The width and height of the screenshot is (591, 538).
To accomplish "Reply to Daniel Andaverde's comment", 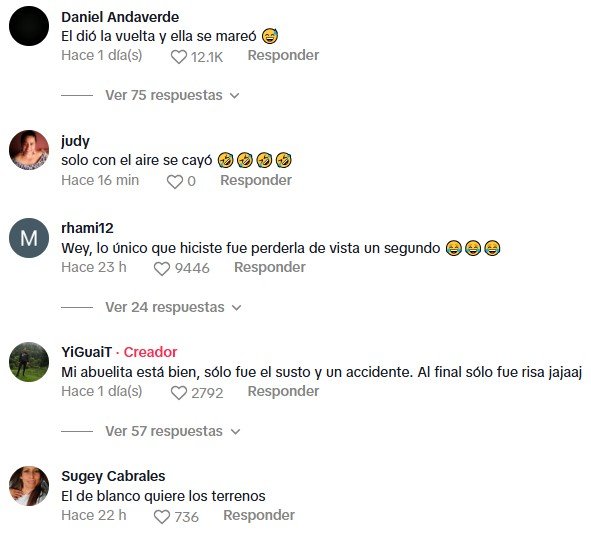I will pyautogui.click(x=283, y=55).
